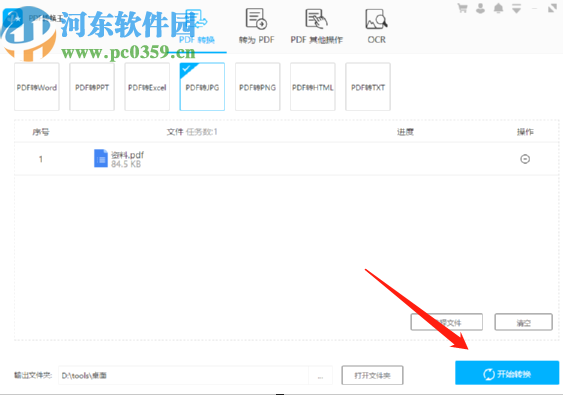Screen dimensions: 563x395
Task: Select the PDF转JPG conversion option
Action: pos(202,87)
